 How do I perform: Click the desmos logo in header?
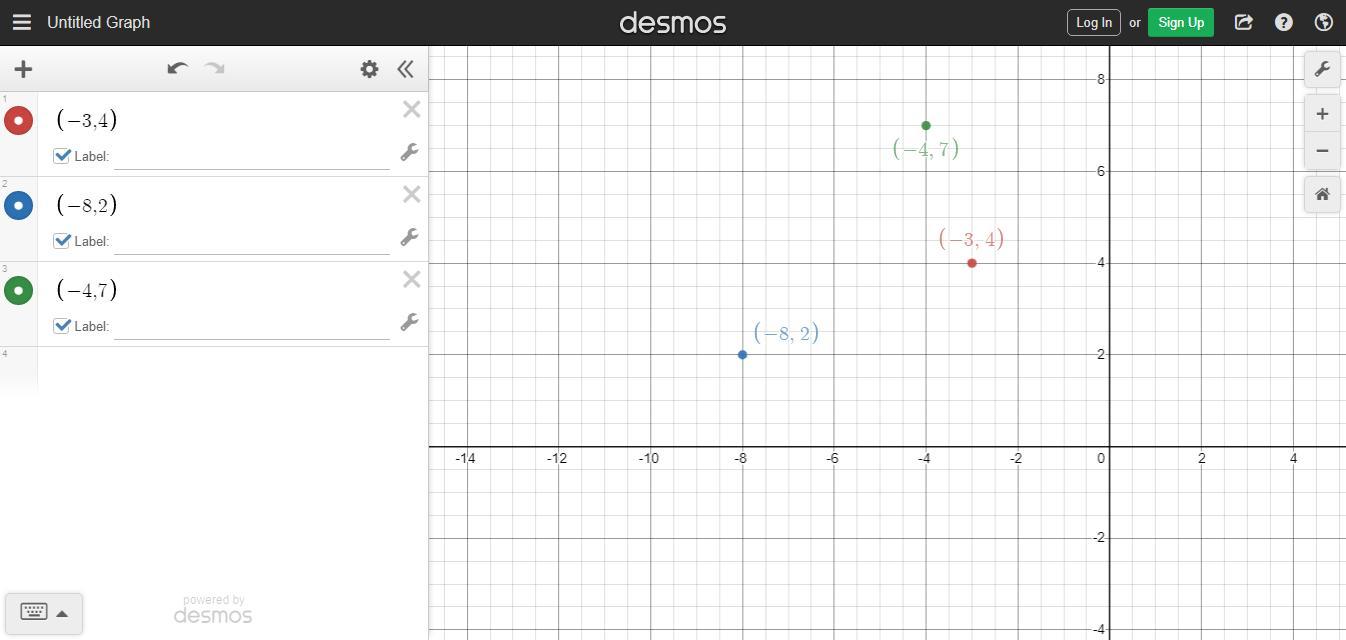(x=673, y=22)
